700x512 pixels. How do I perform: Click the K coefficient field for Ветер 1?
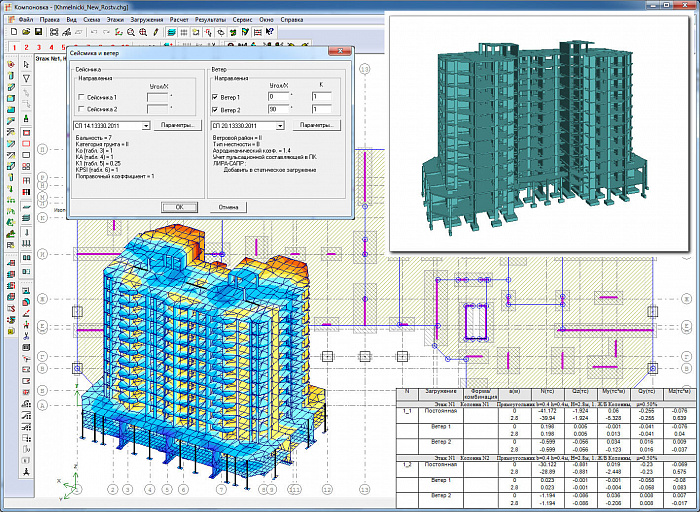(x=321, y=96)
